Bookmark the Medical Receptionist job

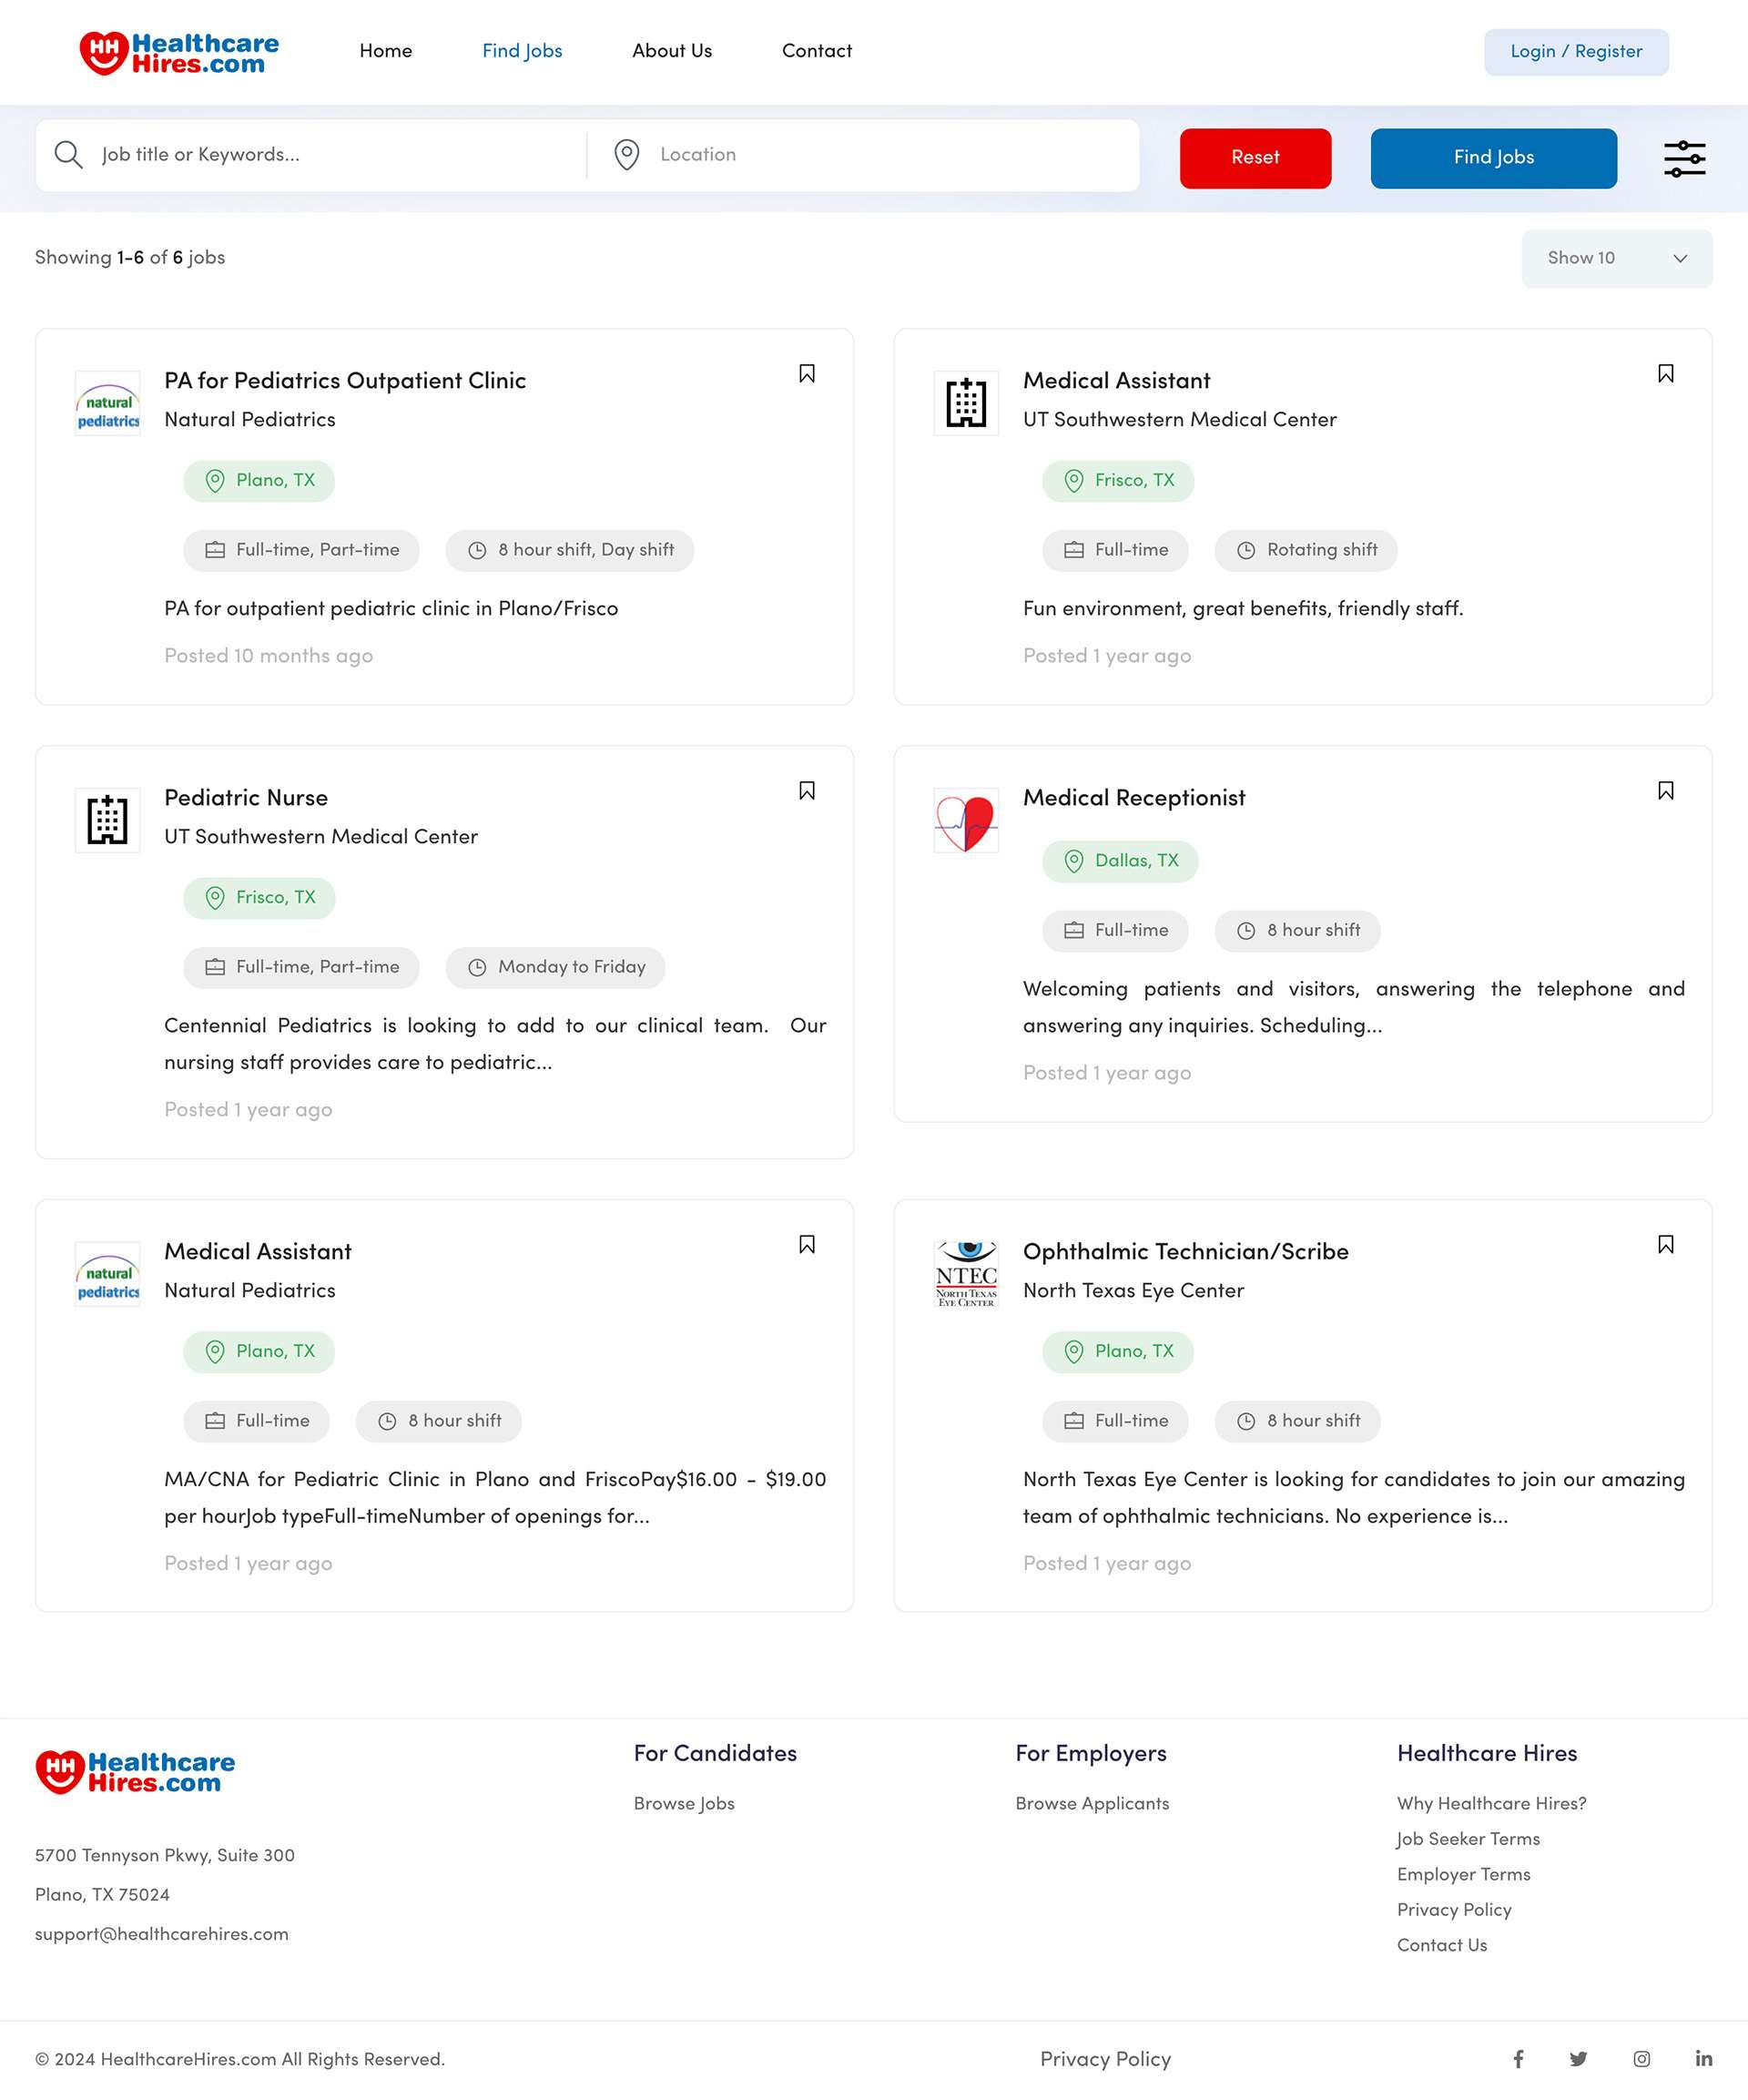click(1665, 790)
